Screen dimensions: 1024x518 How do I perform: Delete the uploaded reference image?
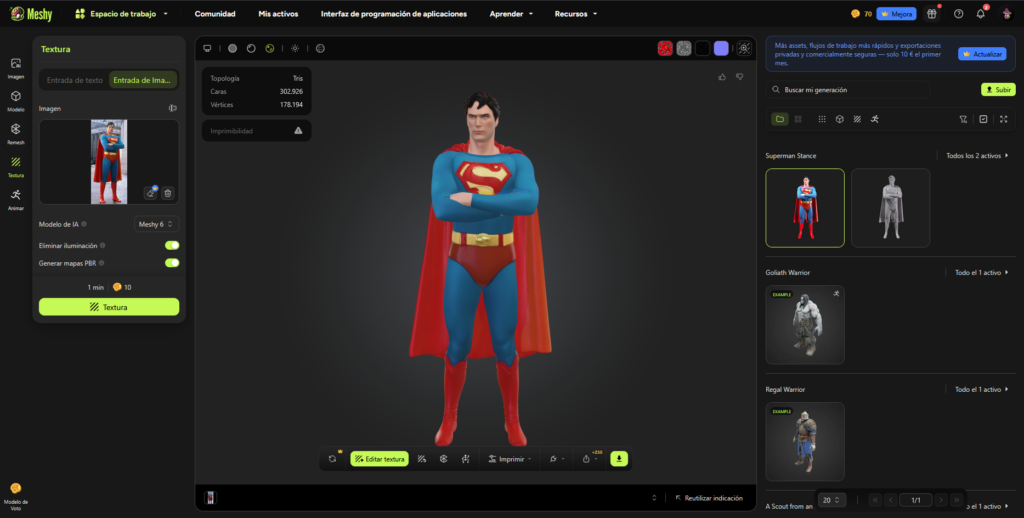pos(168,193)
